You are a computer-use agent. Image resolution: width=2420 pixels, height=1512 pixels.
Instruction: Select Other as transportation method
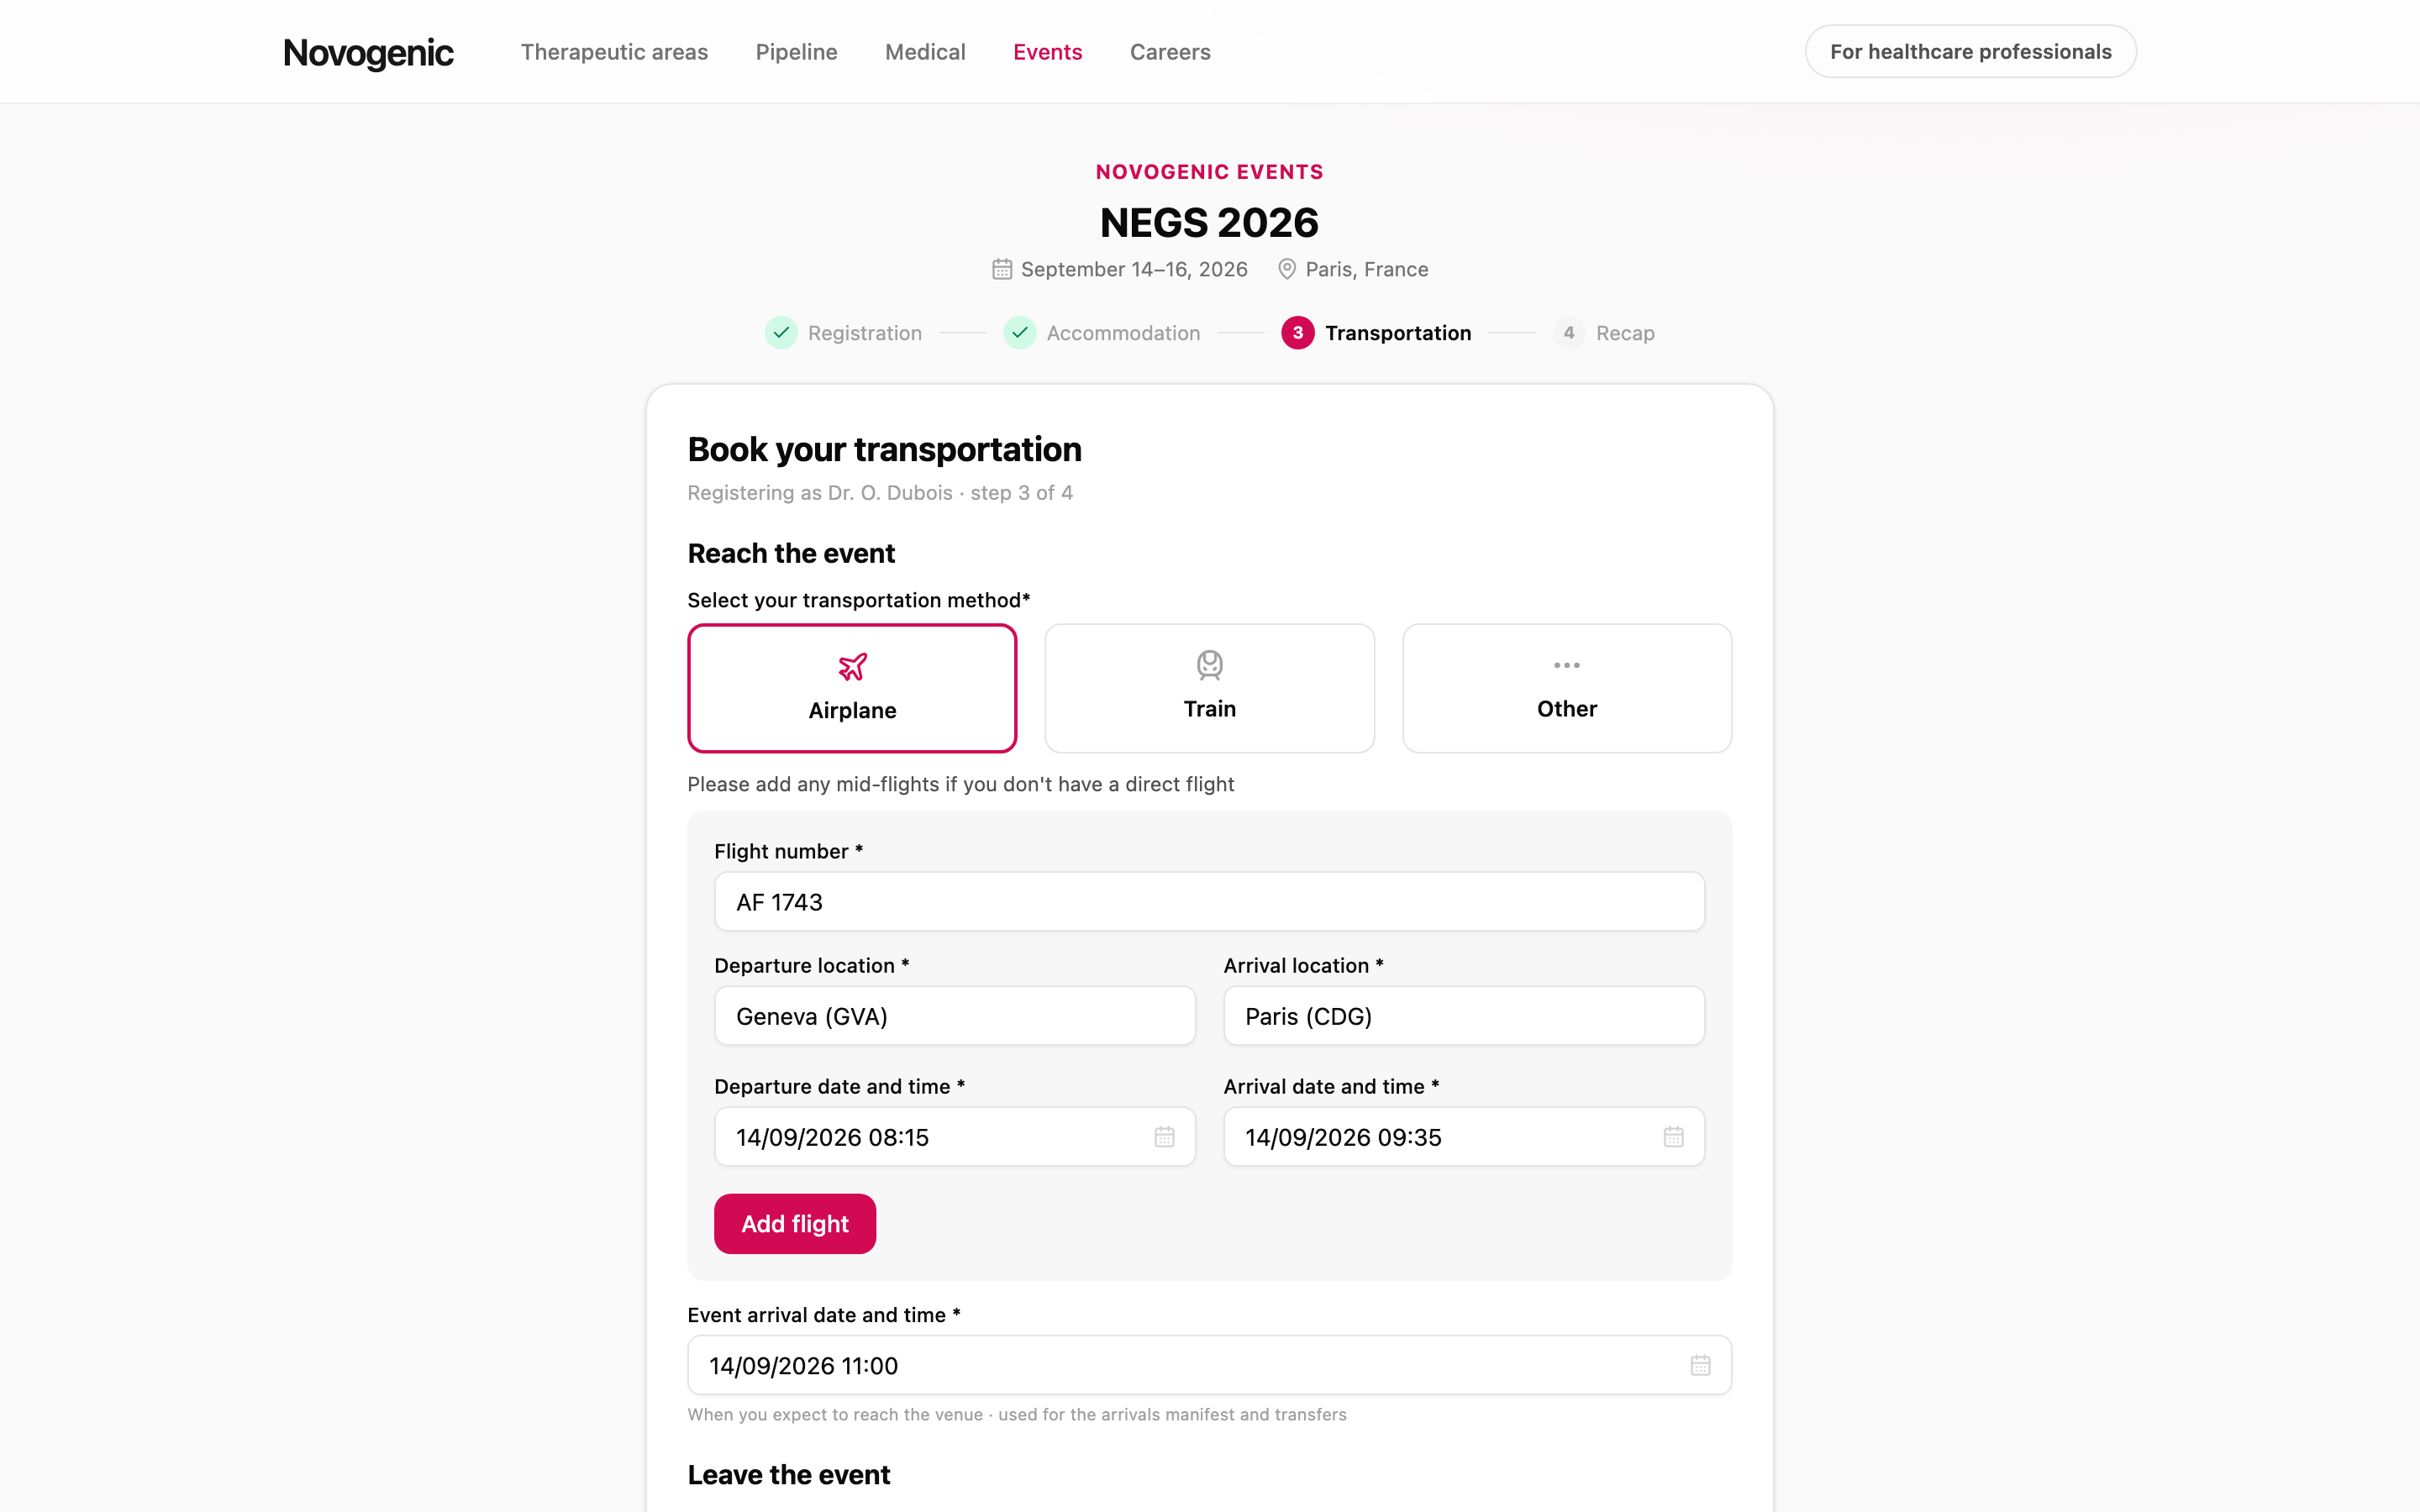click(1566, 688)
